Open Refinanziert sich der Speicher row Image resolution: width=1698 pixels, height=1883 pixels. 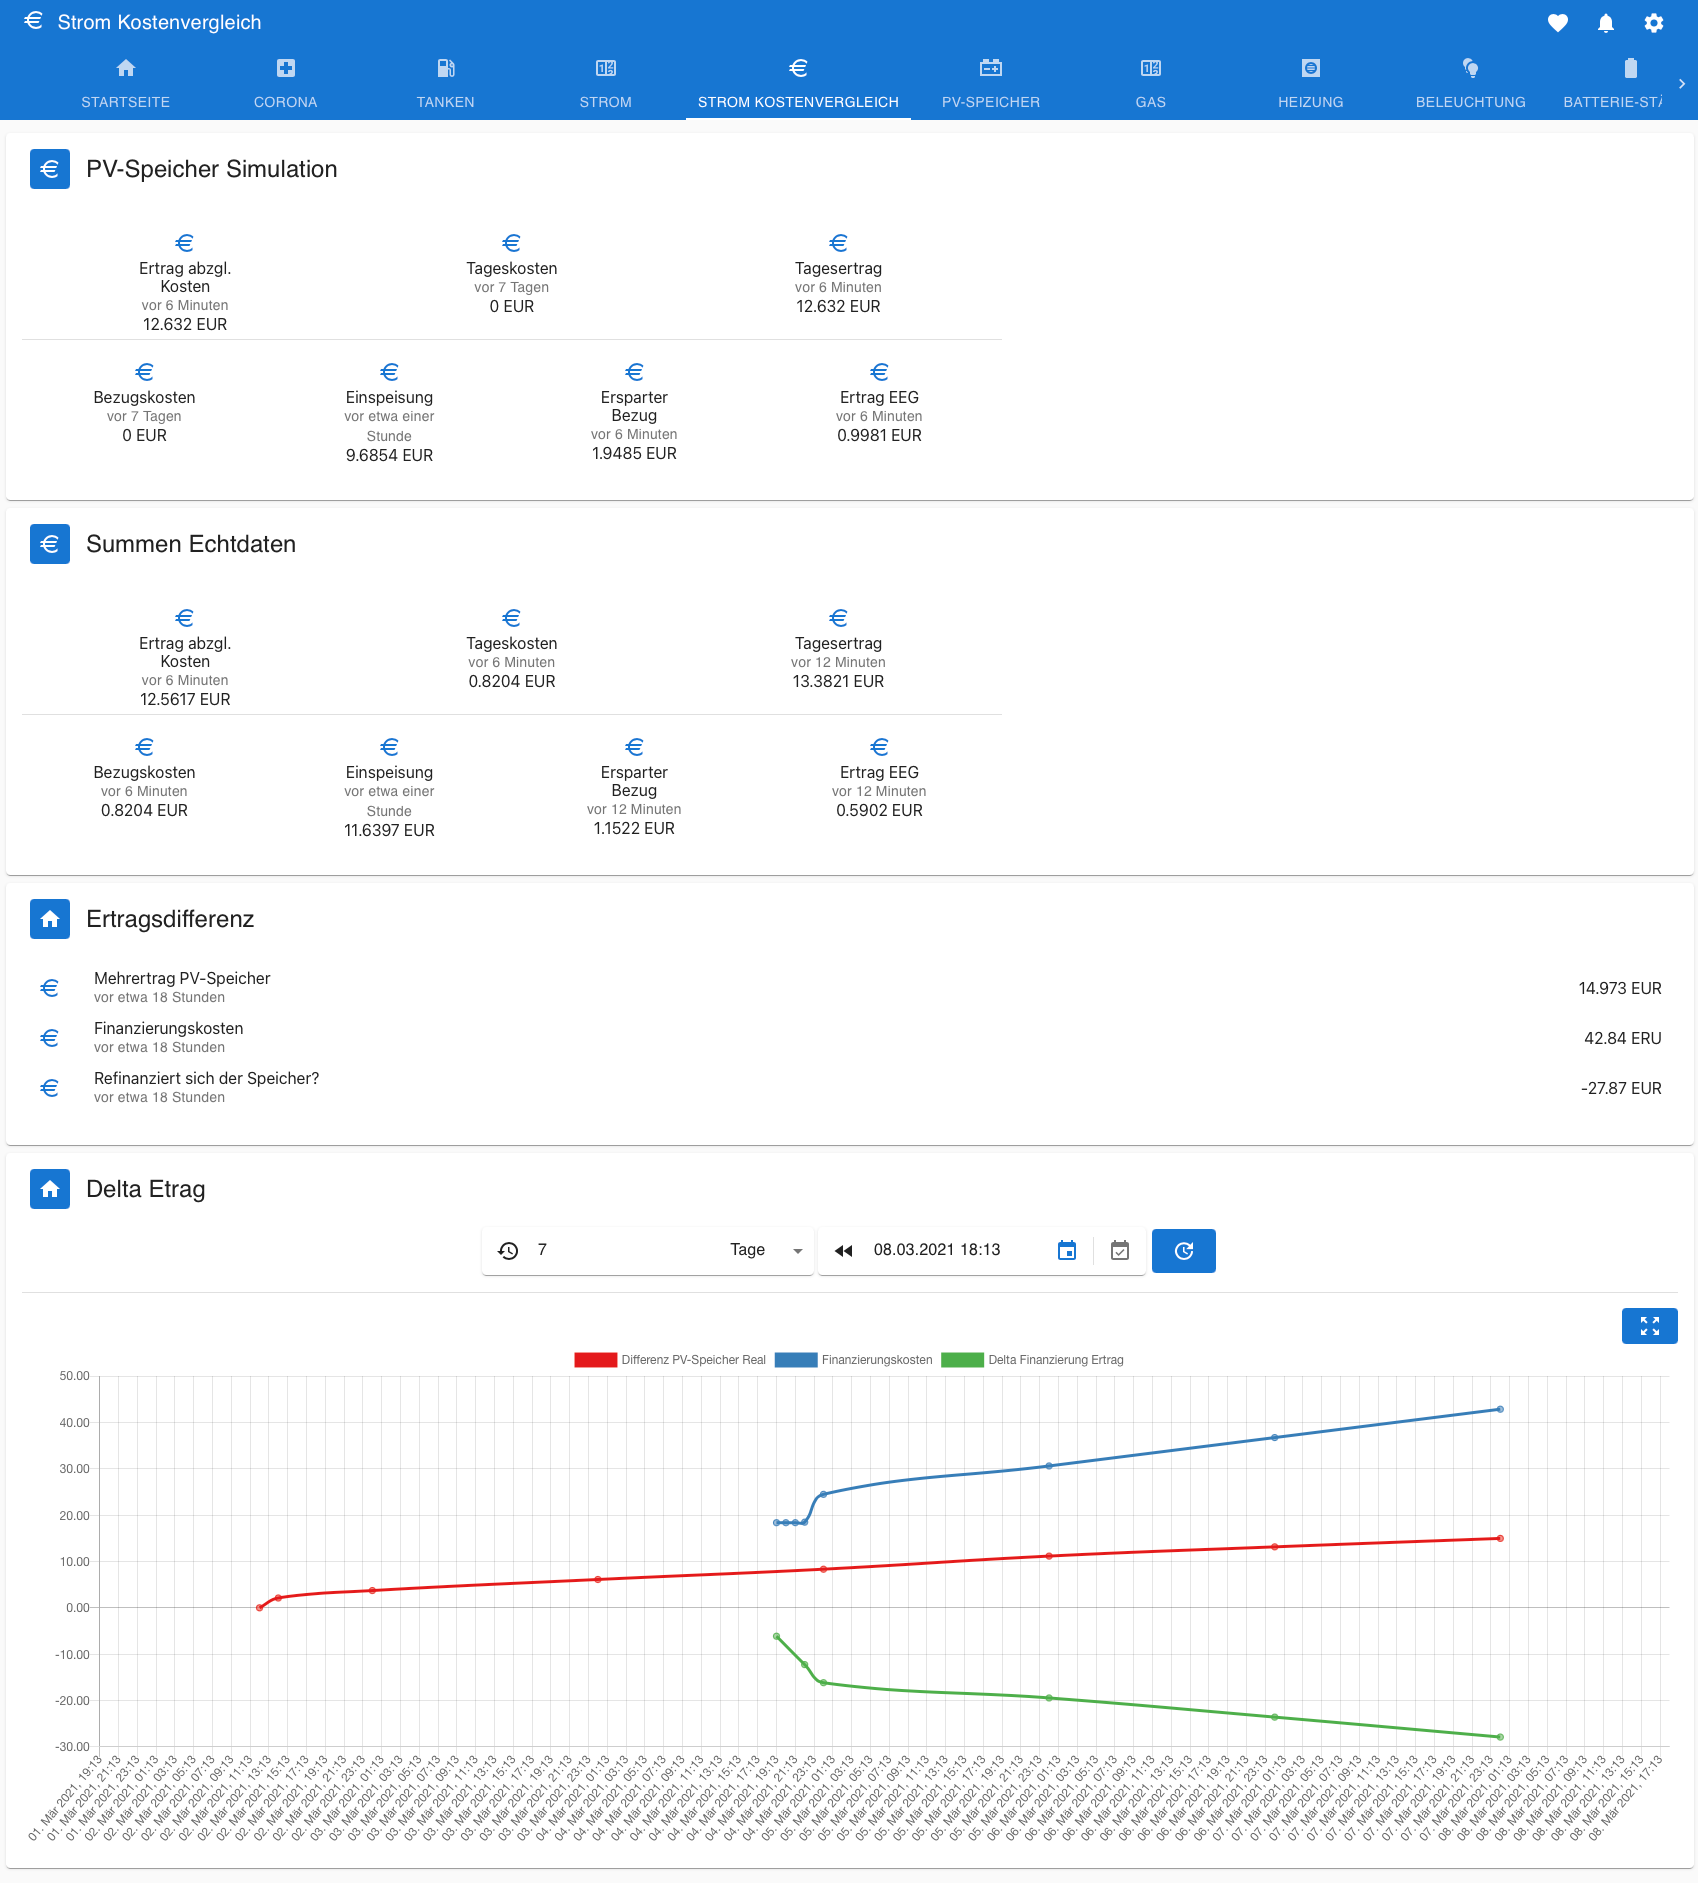[x=850, y=1088]
